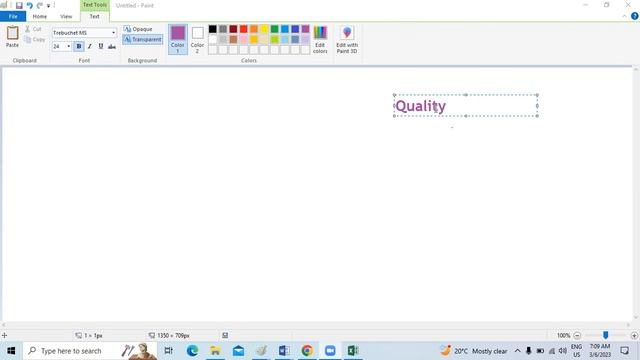
Task: Click the microphone tray icon
Action: click(529, 351)
